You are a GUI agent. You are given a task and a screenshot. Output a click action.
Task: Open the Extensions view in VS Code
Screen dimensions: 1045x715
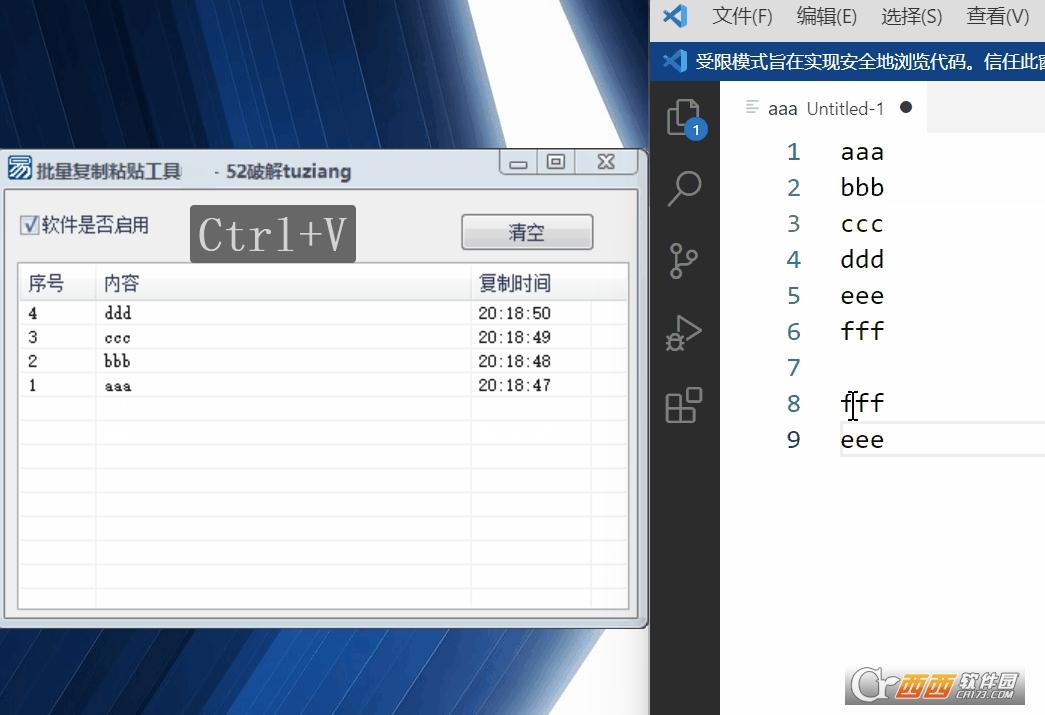[684, 405]
